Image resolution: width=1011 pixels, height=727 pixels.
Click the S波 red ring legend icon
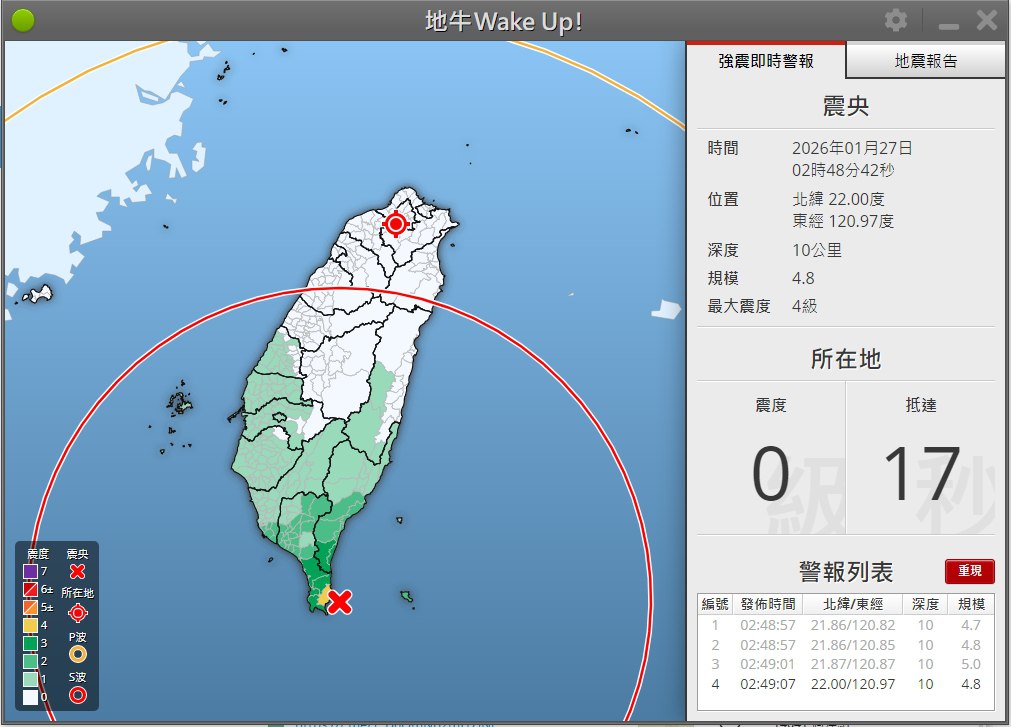77,695
